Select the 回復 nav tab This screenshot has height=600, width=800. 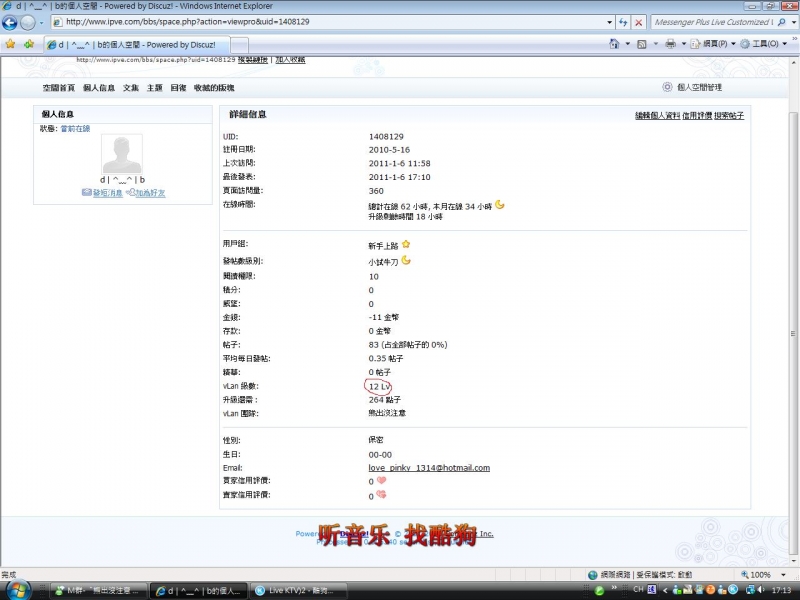tap(178, 88)
